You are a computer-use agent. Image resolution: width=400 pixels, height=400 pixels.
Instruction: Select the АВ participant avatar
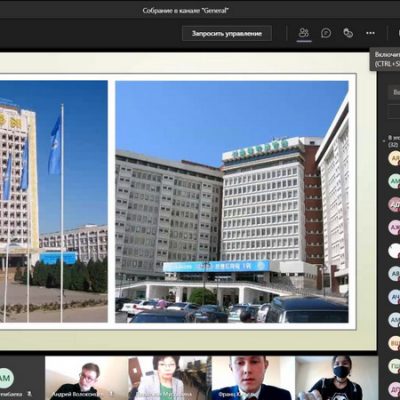coord(394,274)
